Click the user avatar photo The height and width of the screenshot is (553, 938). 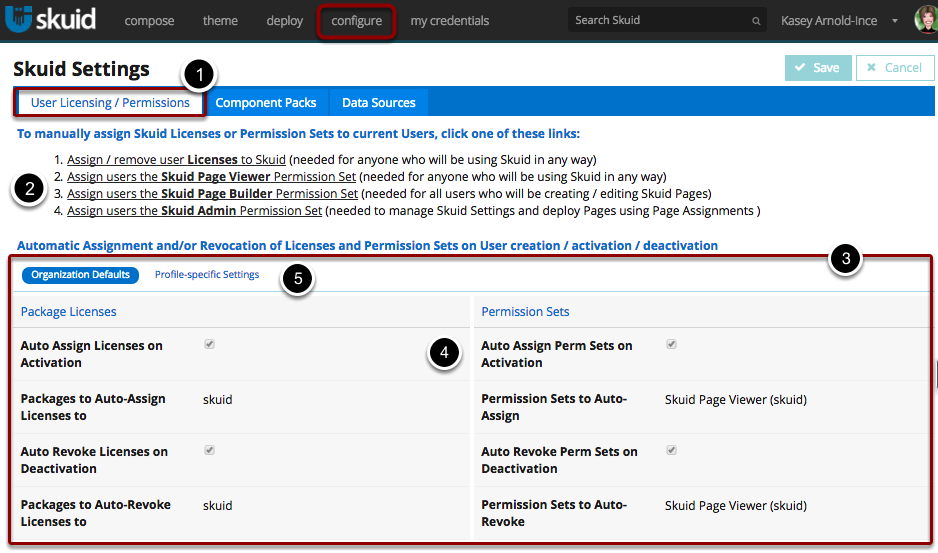925,20
